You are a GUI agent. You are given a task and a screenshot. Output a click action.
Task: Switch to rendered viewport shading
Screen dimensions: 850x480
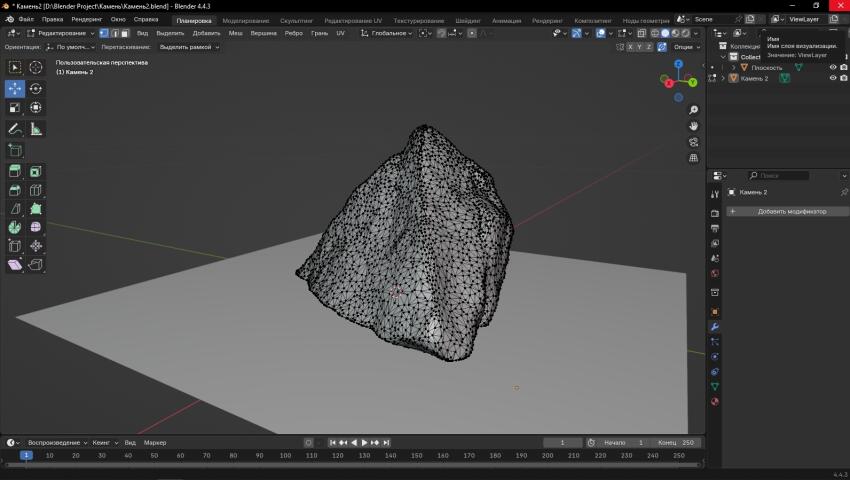click(x=686, y=33)
